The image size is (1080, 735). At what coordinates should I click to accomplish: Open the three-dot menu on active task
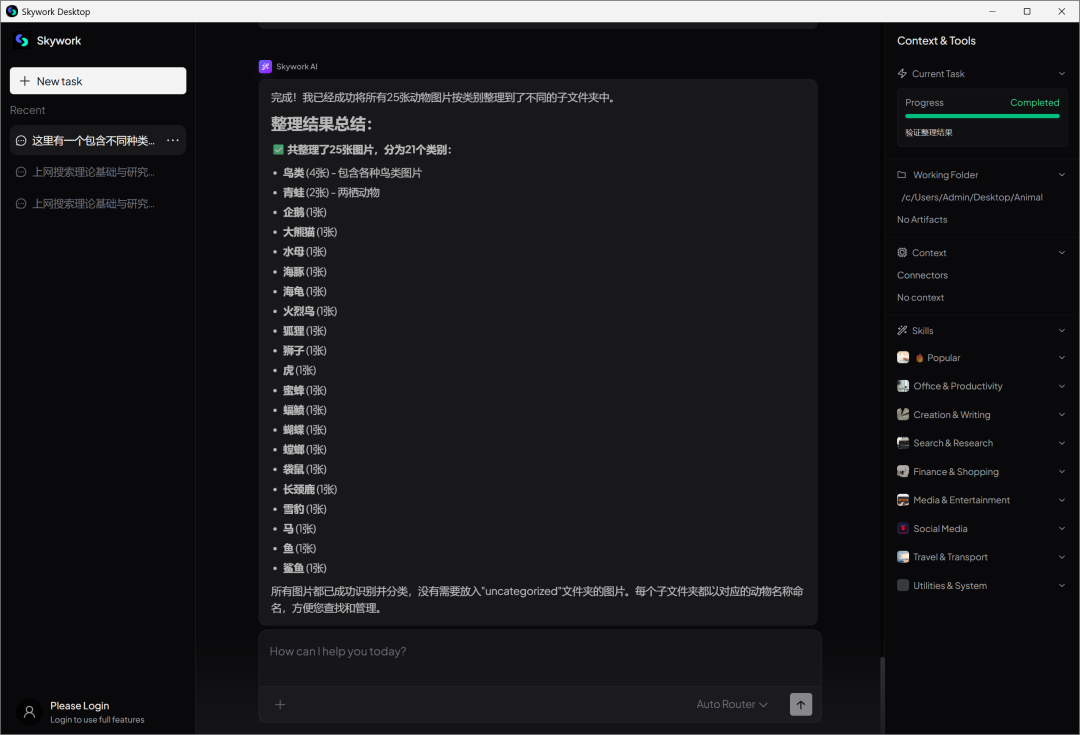click(x=173, y=141)
